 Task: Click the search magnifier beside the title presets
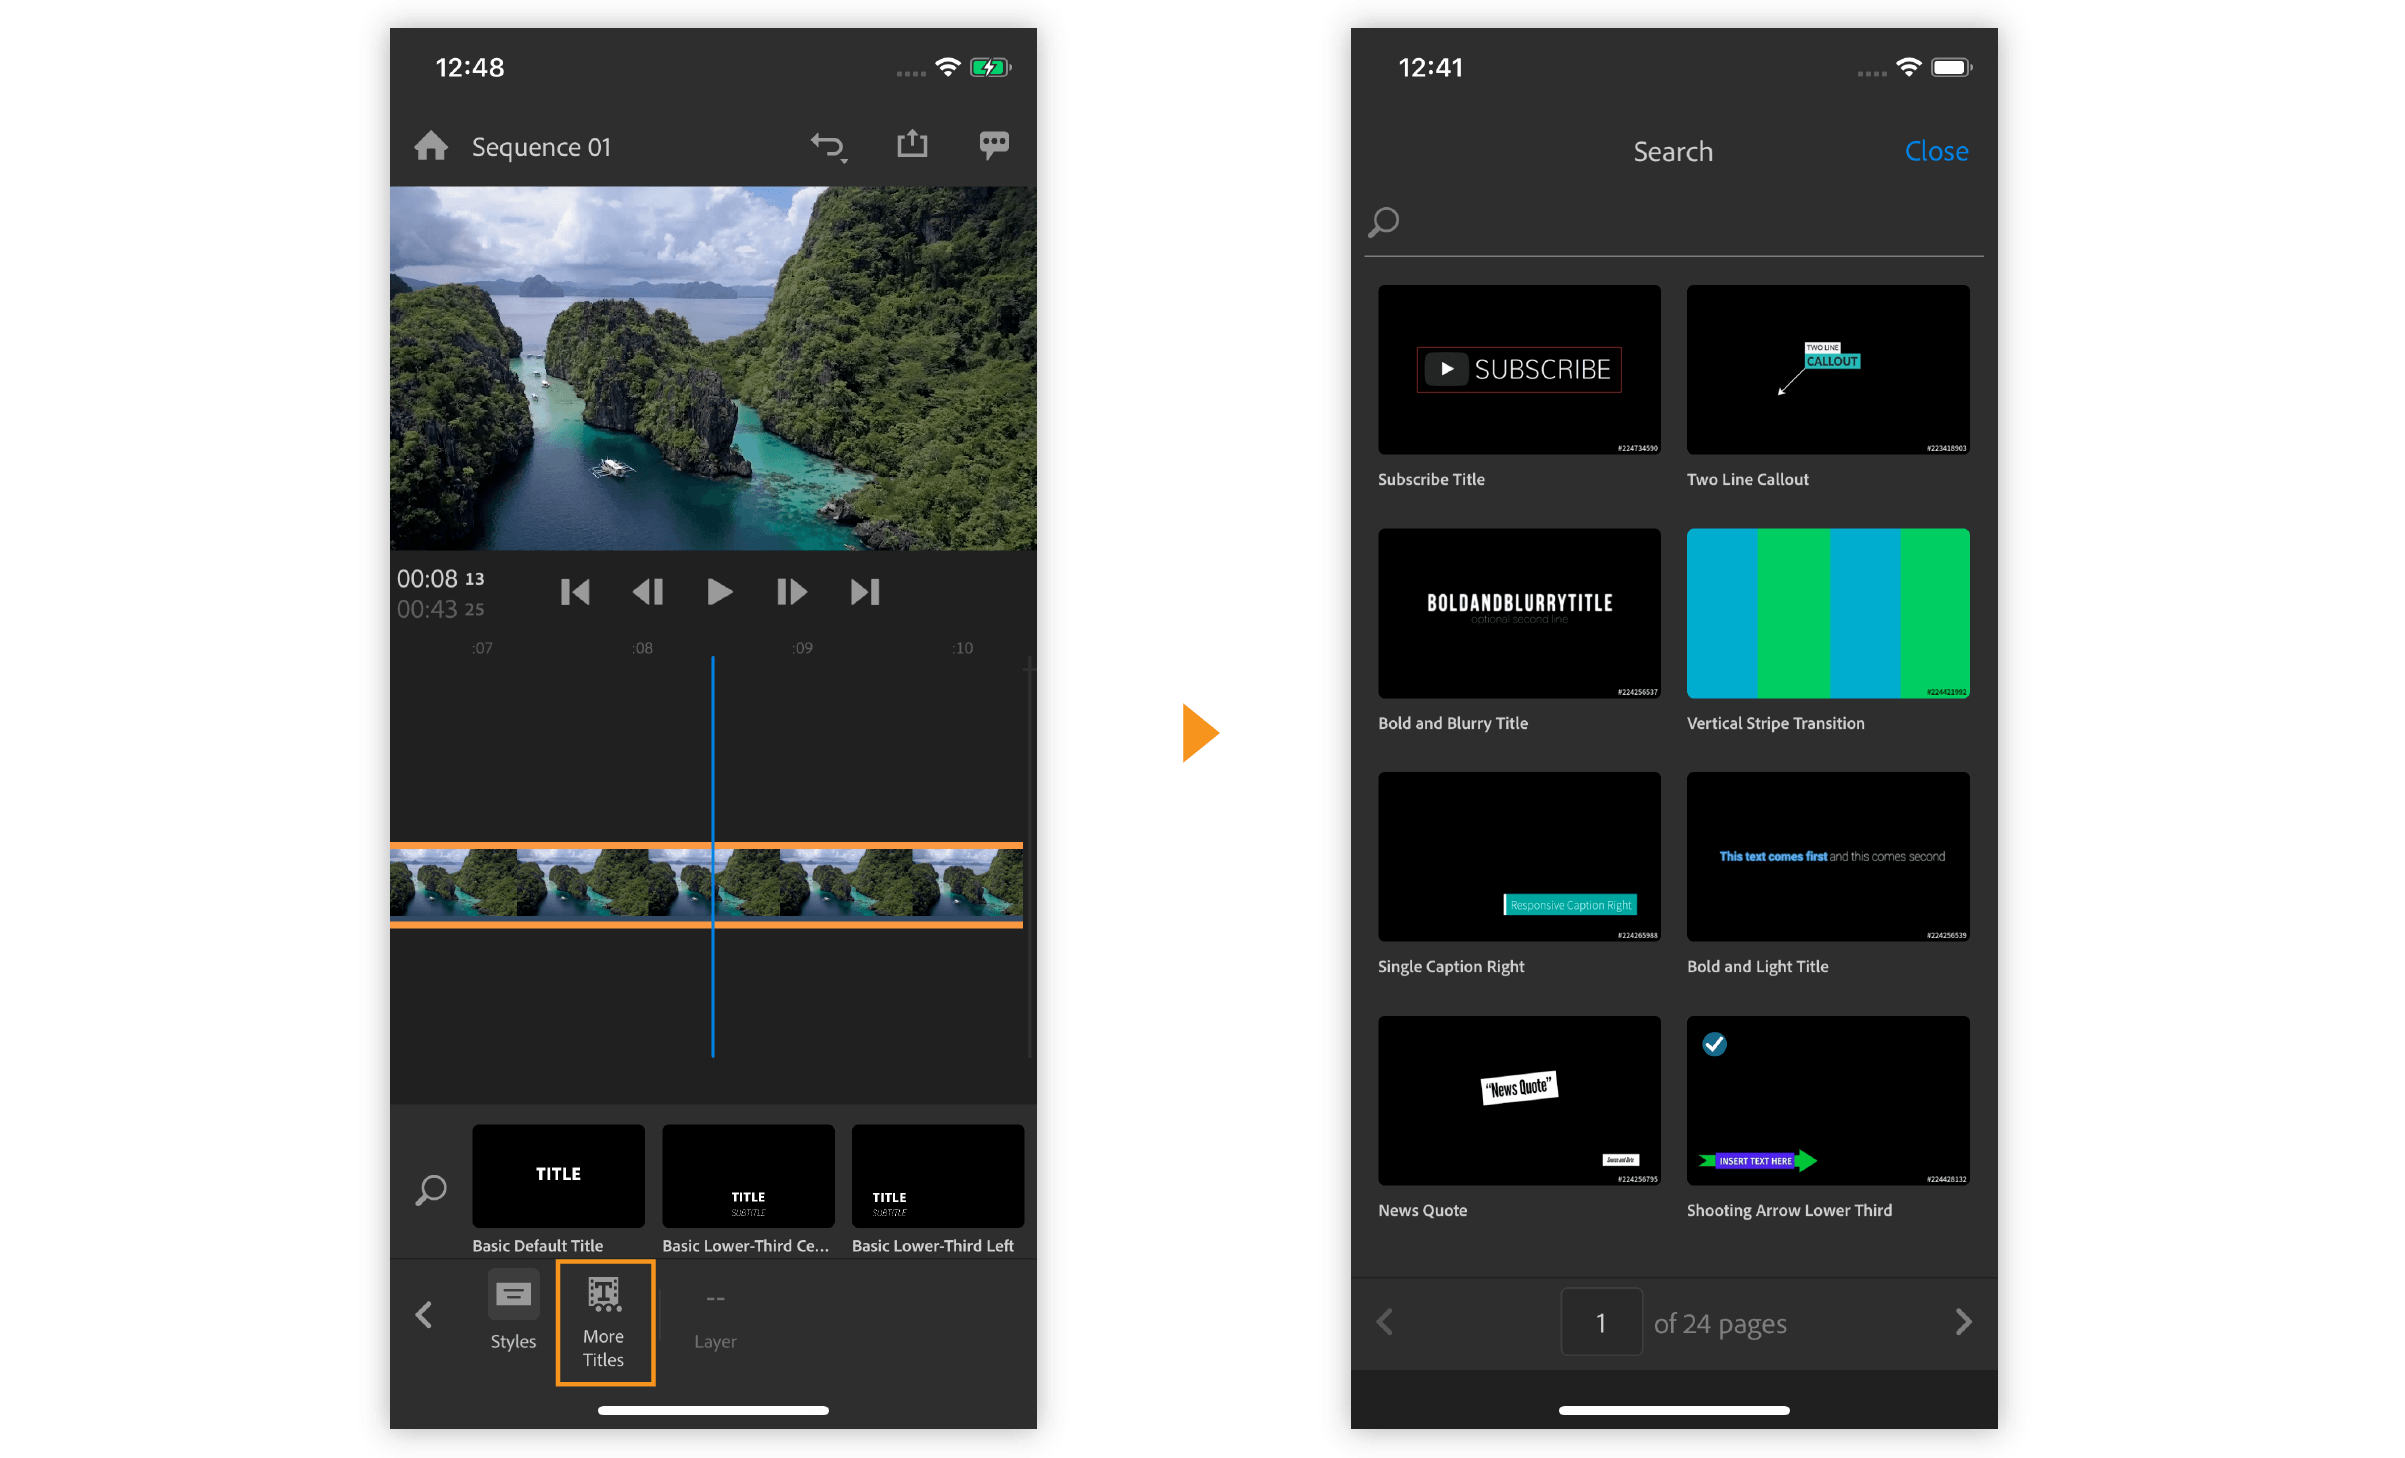click(x=430, y=1190)
